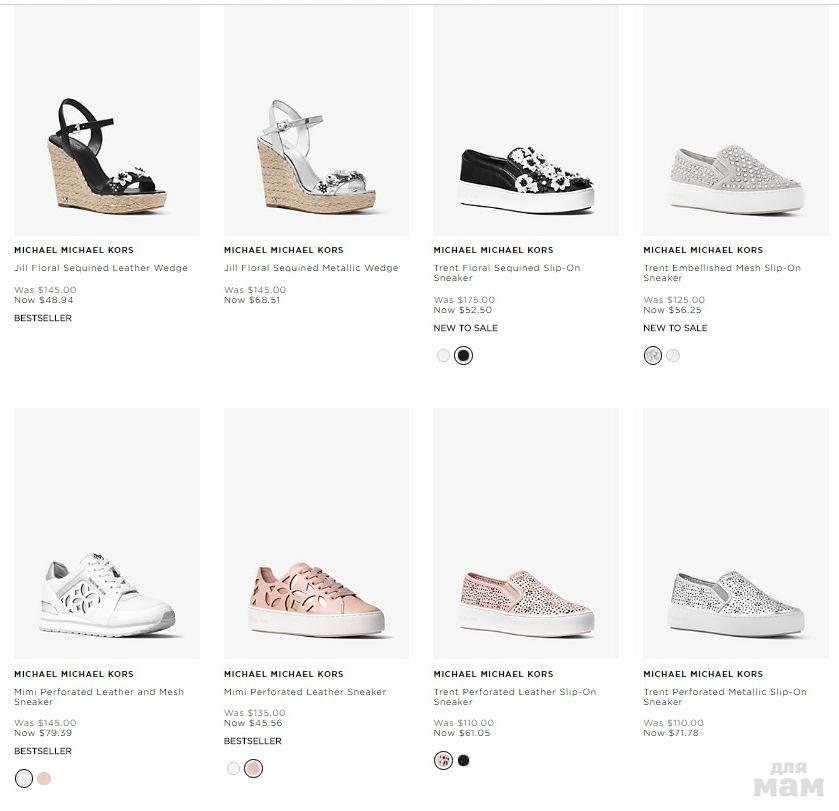Select silver swatch under Trent Embellished Mesh Sneaker
Viewport: 839px width, 811px height.
[653, 355]
